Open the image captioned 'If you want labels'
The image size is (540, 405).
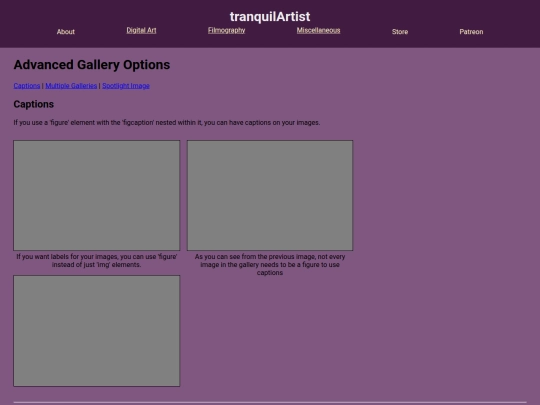coord(96,195)
